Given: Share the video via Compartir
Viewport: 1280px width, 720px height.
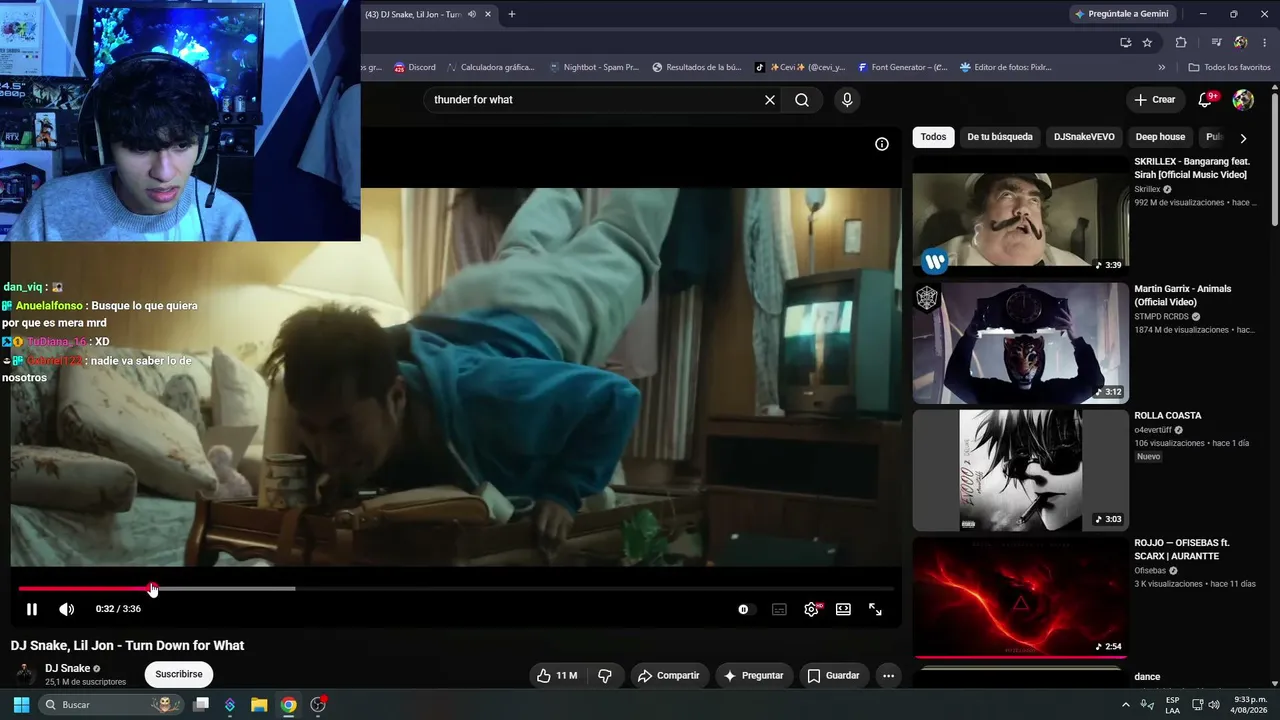Looking at the screenshot, I should (x=669, y=676).
